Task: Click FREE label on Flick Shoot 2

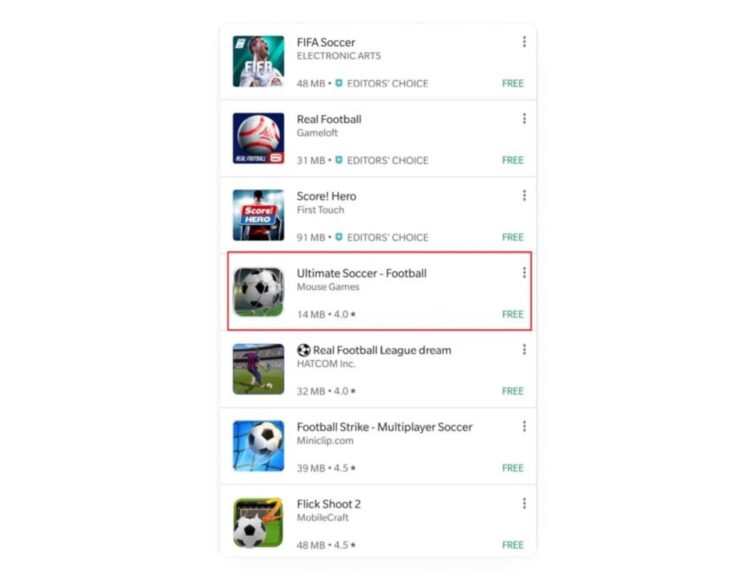Action: pos(513,545)
